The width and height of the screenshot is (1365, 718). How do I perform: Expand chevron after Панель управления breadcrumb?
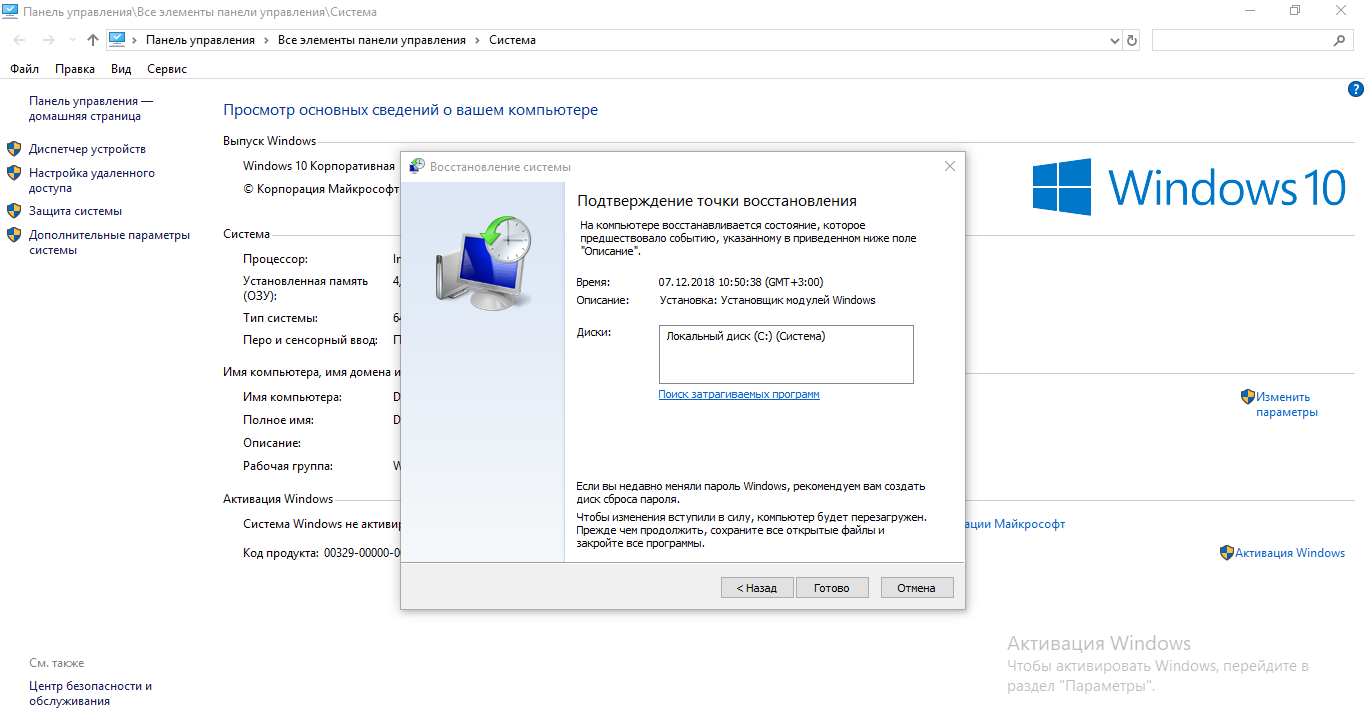click(266, 40)
